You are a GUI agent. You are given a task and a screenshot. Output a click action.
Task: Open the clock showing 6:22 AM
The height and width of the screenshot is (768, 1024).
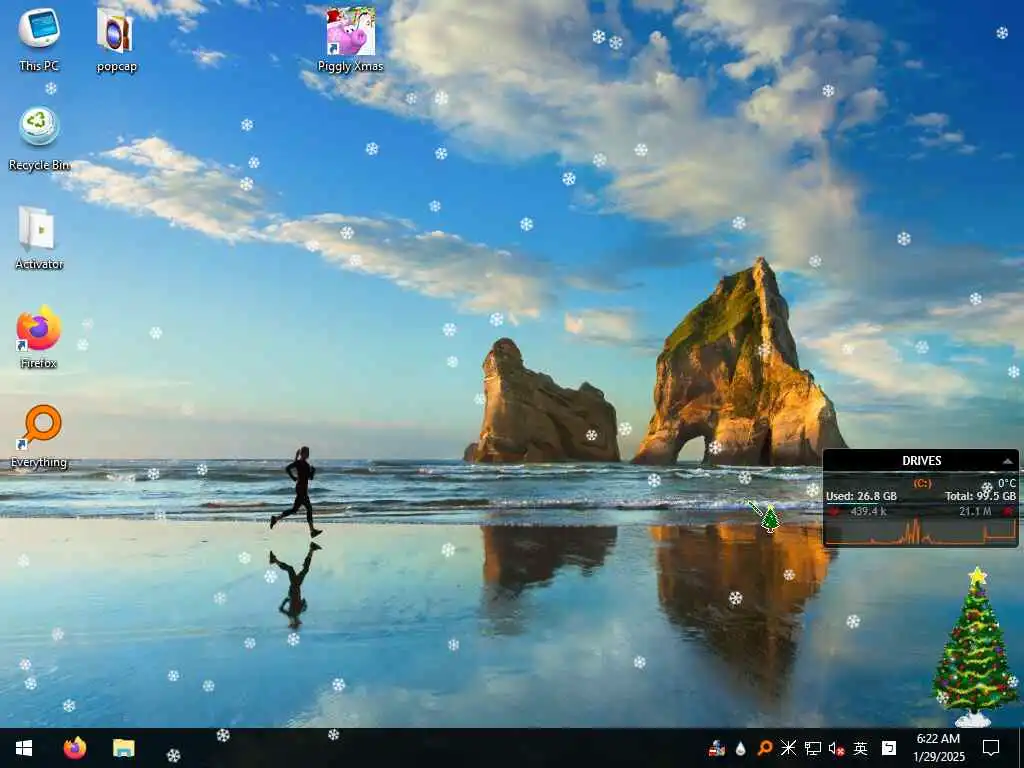pos(938,748)
